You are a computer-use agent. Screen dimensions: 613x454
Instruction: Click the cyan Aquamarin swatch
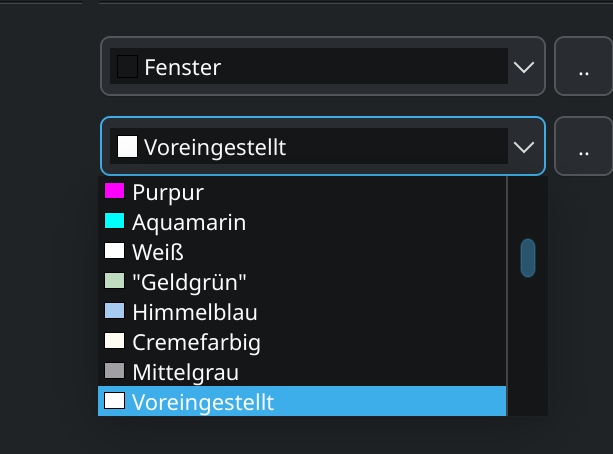pyautogui.click(x=114, y=220)
